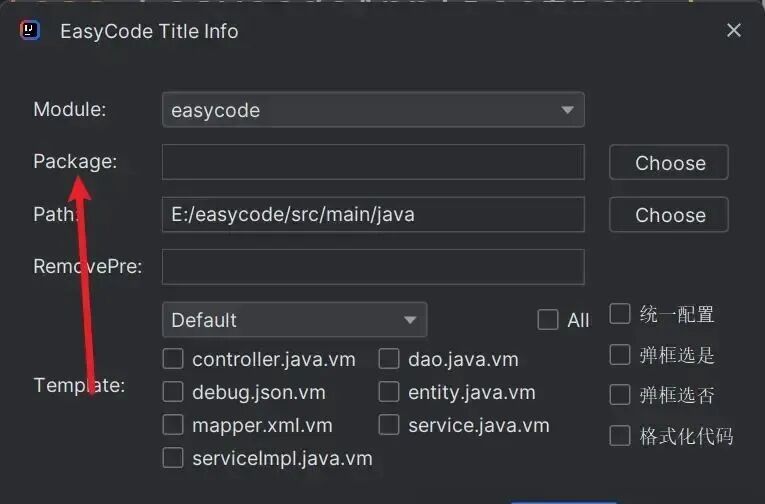765x504 pixels.
Task: Expand the Default template group dropdown
Action: click(x=294, y=320)
